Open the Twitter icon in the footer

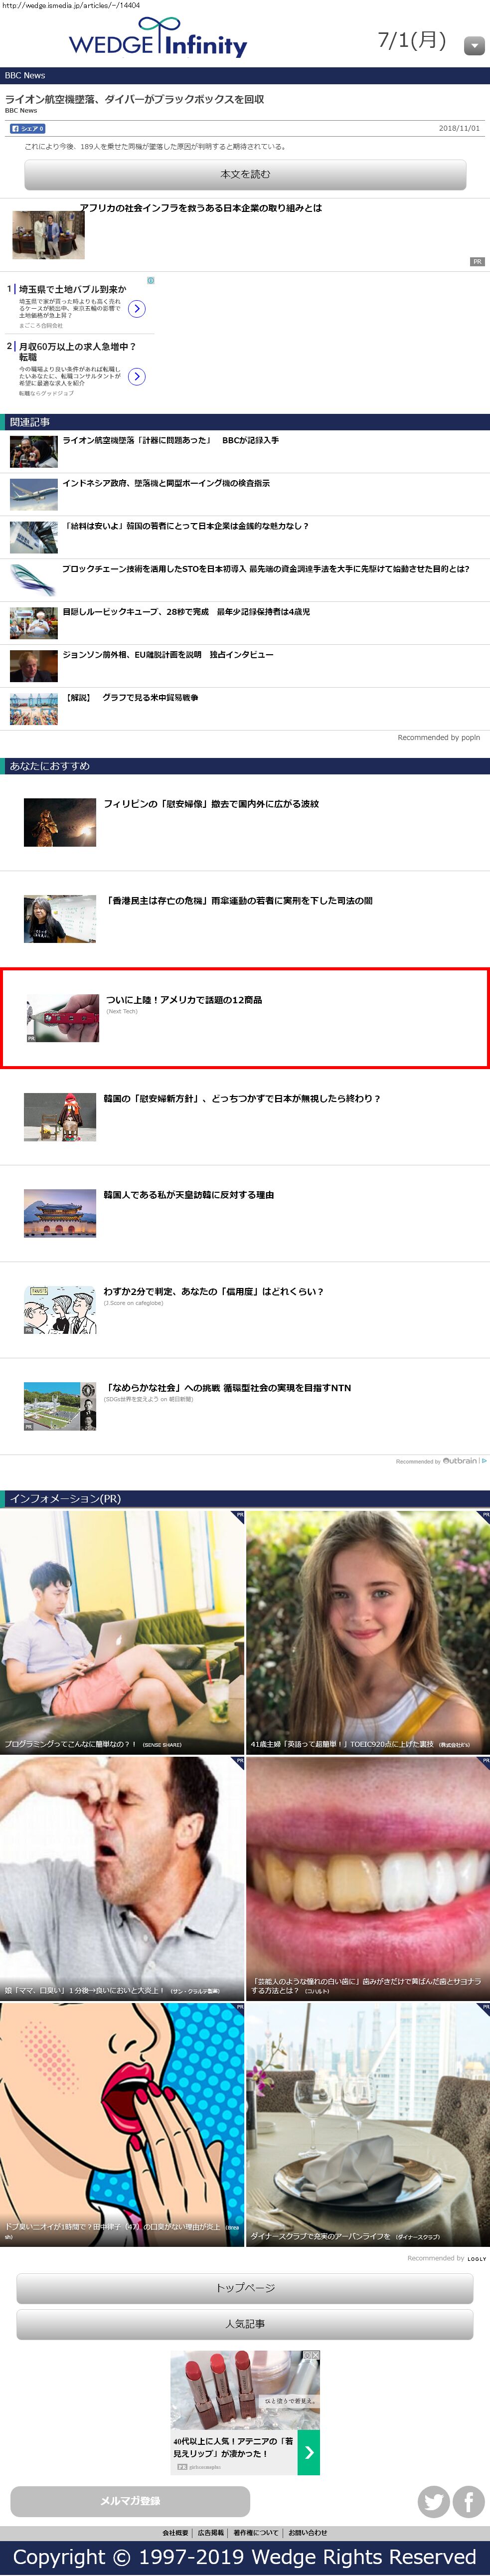click(434, 2502)
